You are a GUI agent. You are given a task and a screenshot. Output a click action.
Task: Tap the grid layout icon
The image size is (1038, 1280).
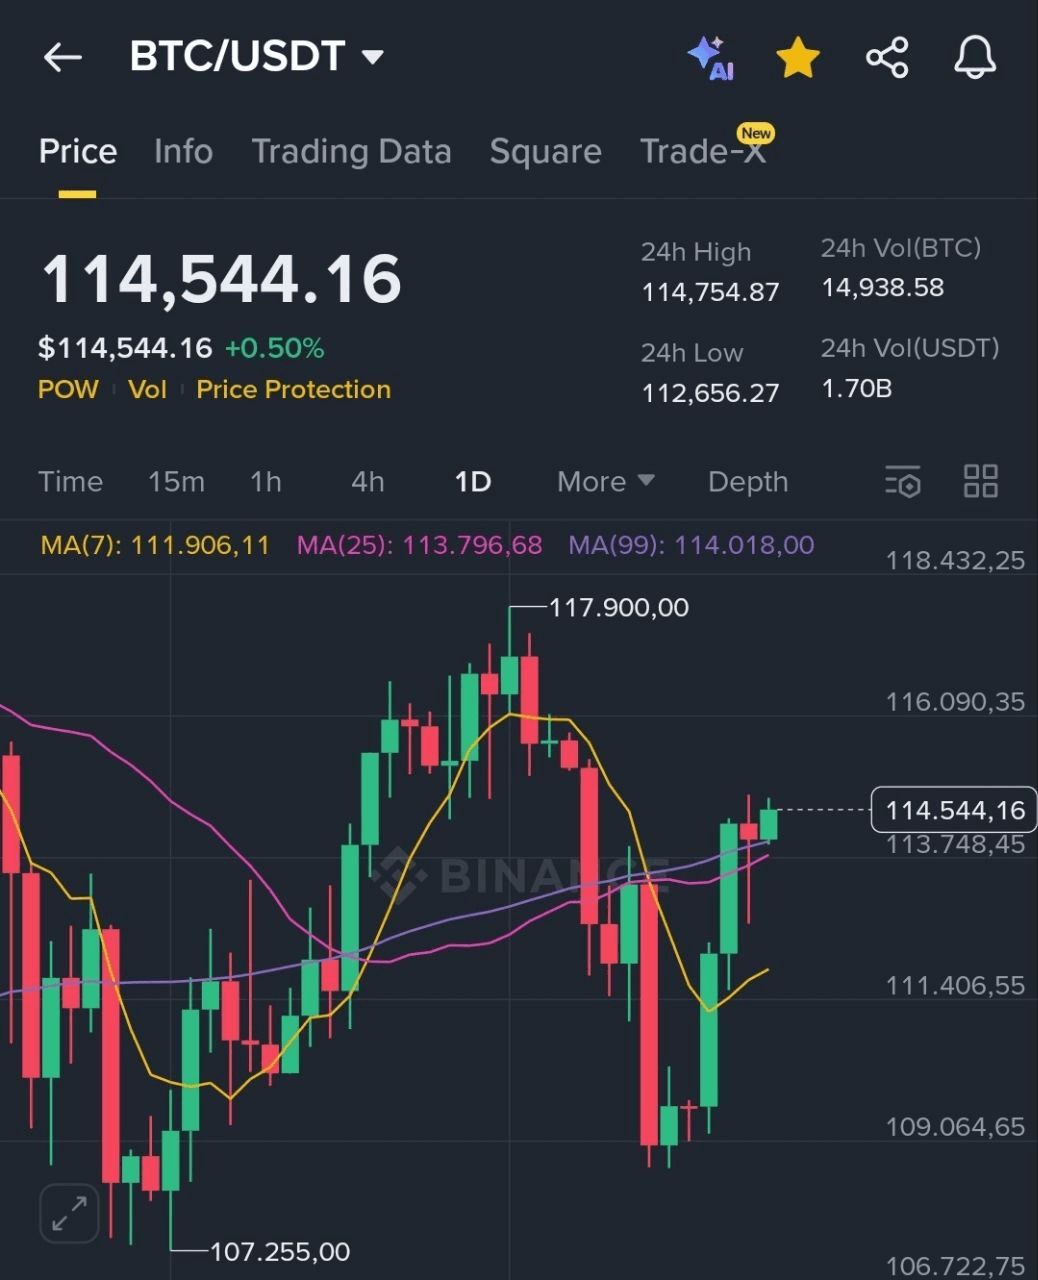pos(980,481)
